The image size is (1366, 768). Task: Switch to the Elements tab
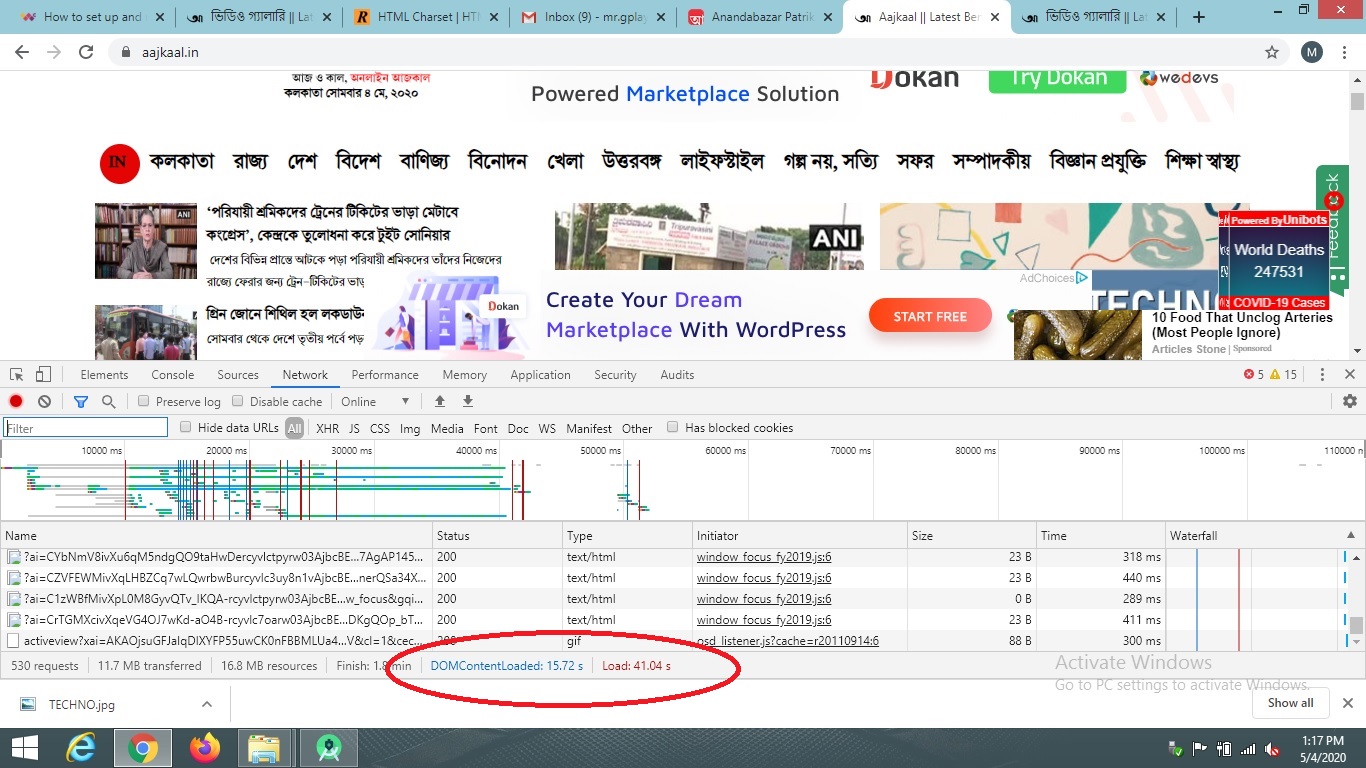click(x=104, y=375)
